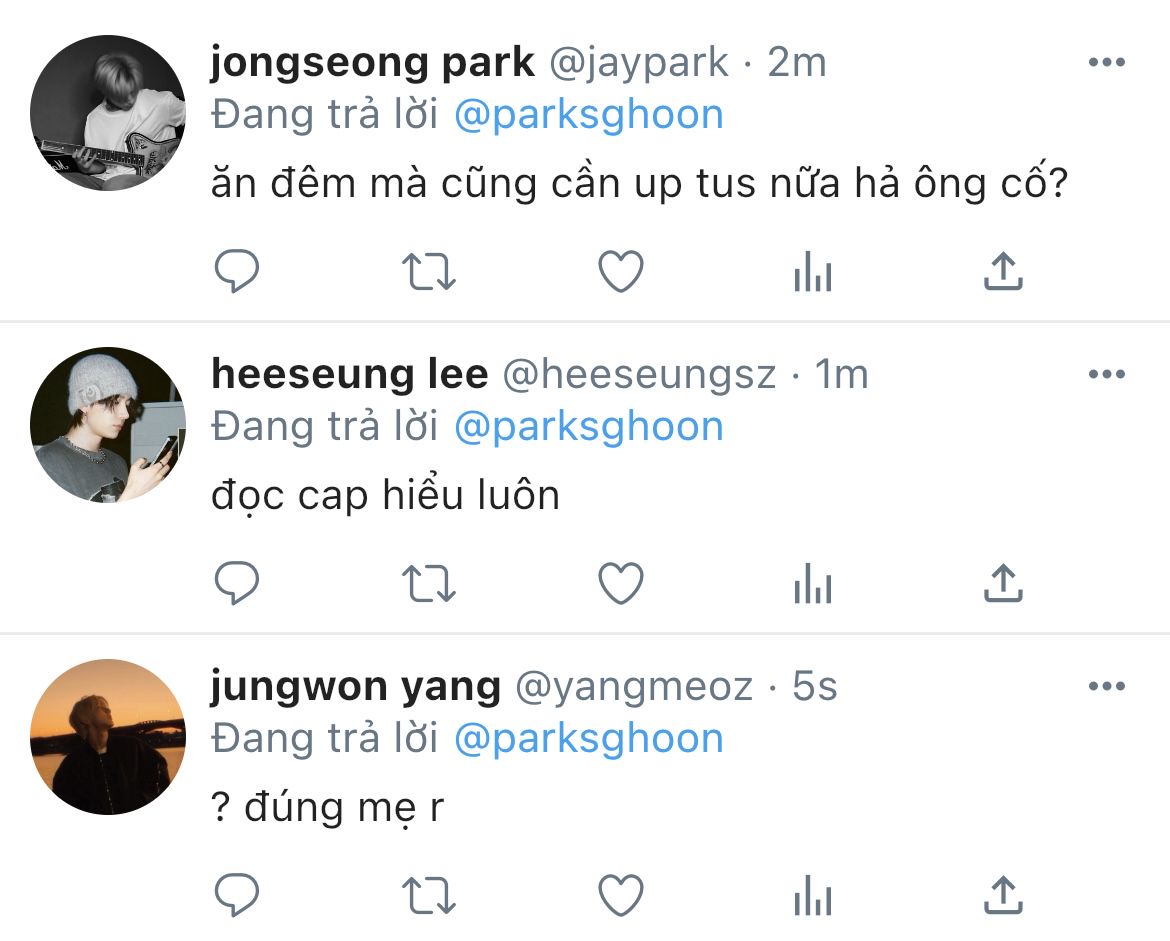This screenshot has width=1170, height=941.
Task: Like jungwon yang's tweet
Action: tap(621, 895)
